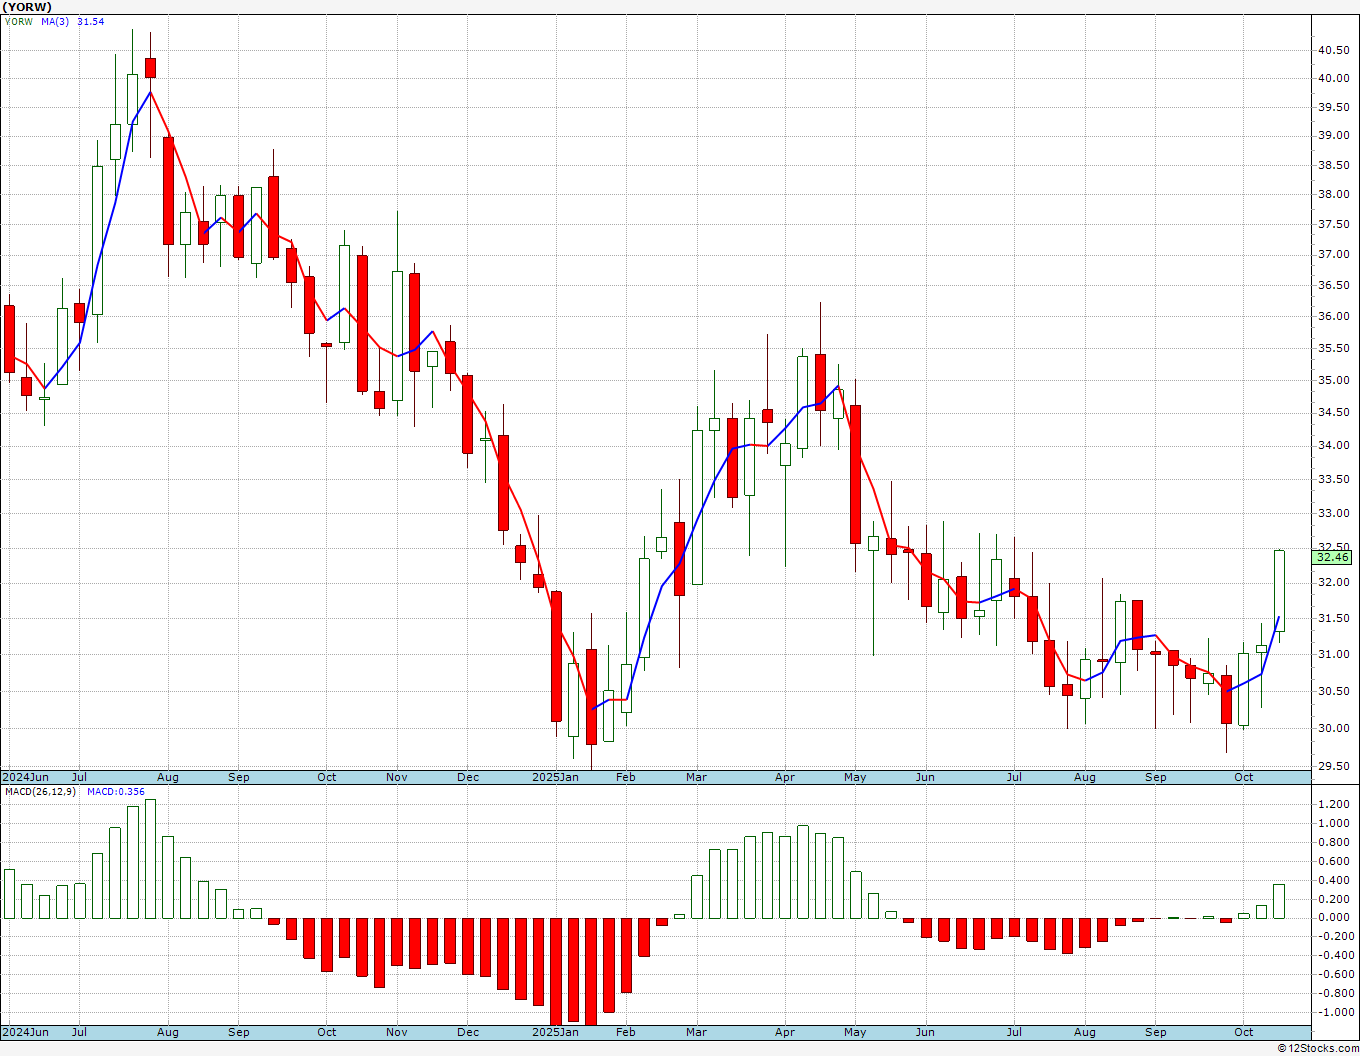1360x1056 pixels.
Task: Select the 31.54 moving average value
Action: (x=90, y=22)
